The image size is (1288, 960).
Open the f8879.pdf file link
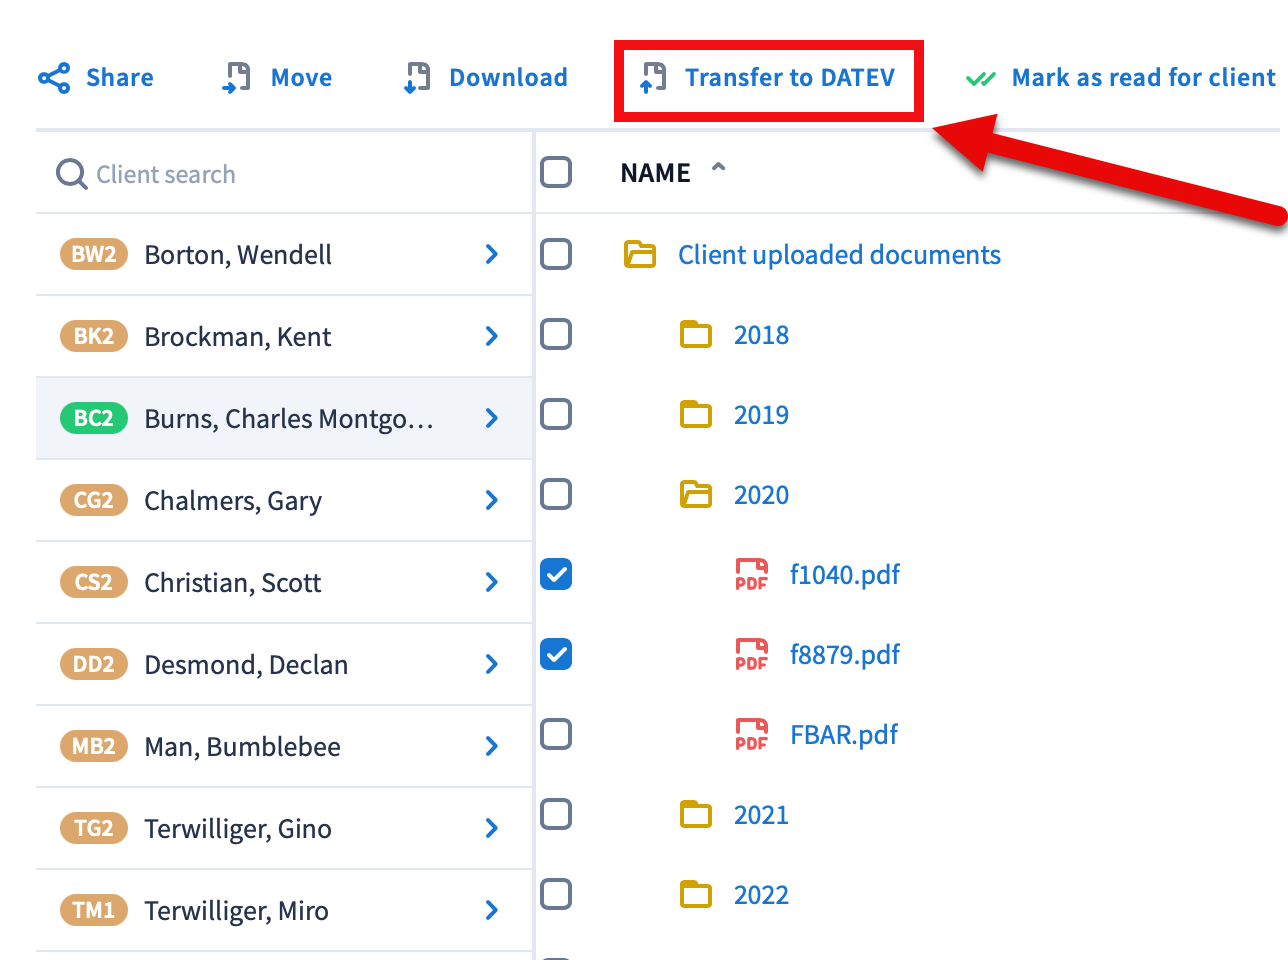click(x=844, y=655)
